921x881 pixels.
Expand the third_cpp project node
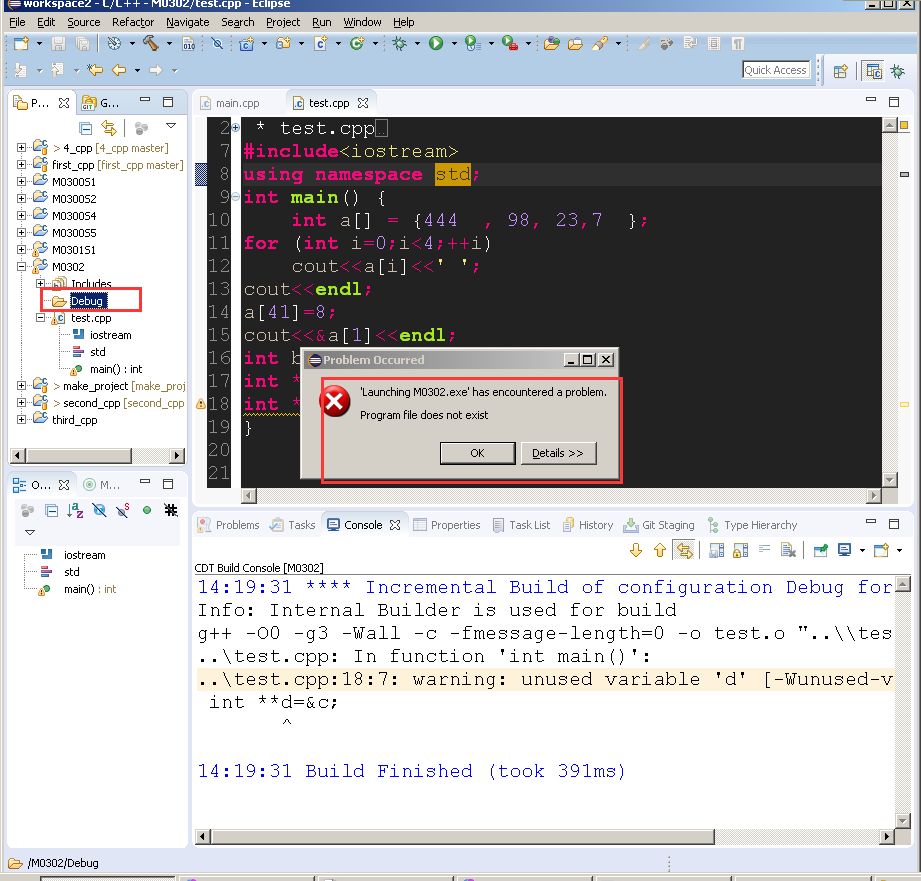point(22,420)
